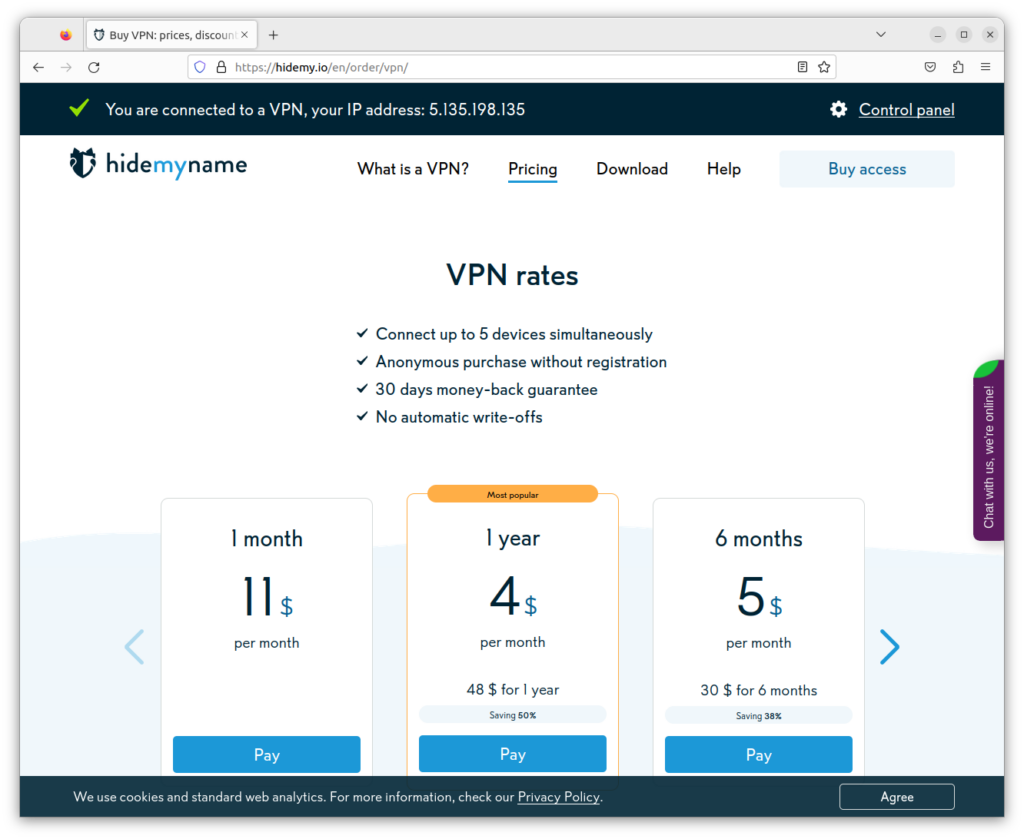Click the 6 months plan title
Viewport: 1024px width, 839px height.
pyautogui.click(x=758, y=539)
